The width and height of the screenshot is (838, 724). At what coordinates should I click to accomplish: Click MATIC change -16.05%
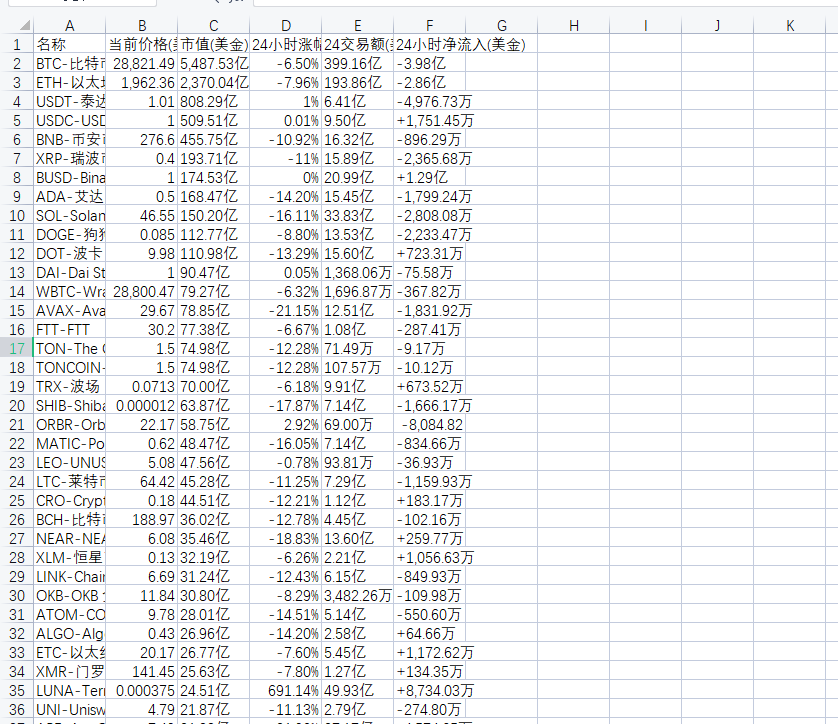[286, 444]
